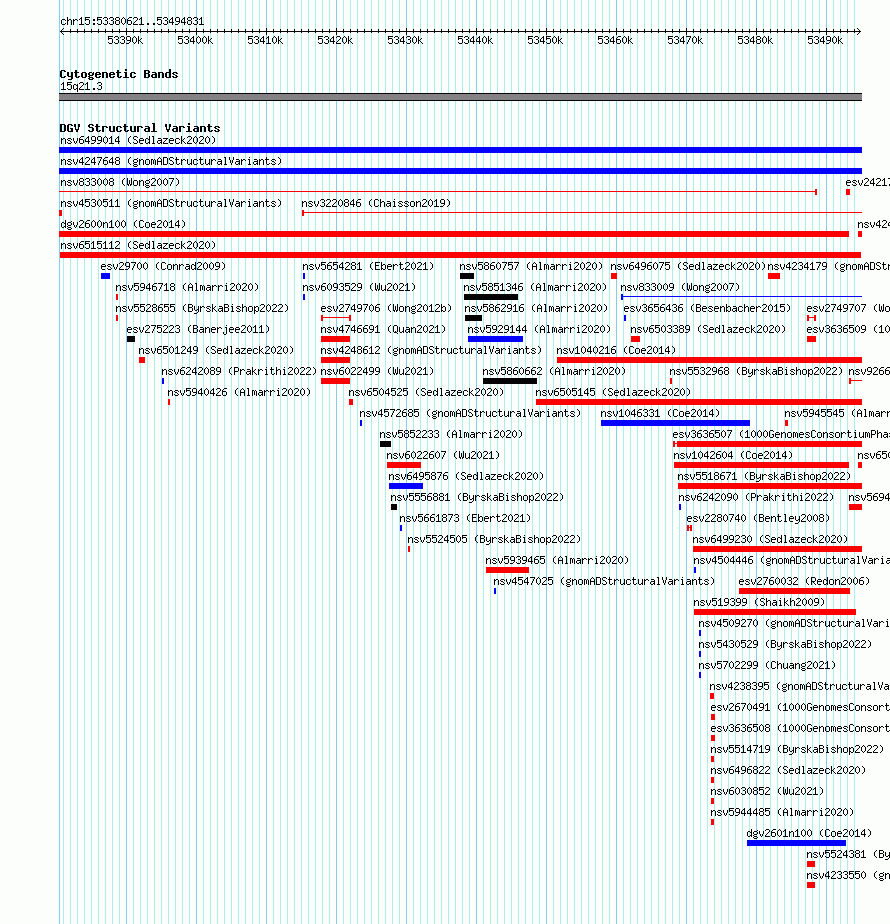Image resolution: width=890 pixels, height=924 pixels.
Task: Open nsv6505145 (Sedlazeck2020) label
Action: coord(613,392)
